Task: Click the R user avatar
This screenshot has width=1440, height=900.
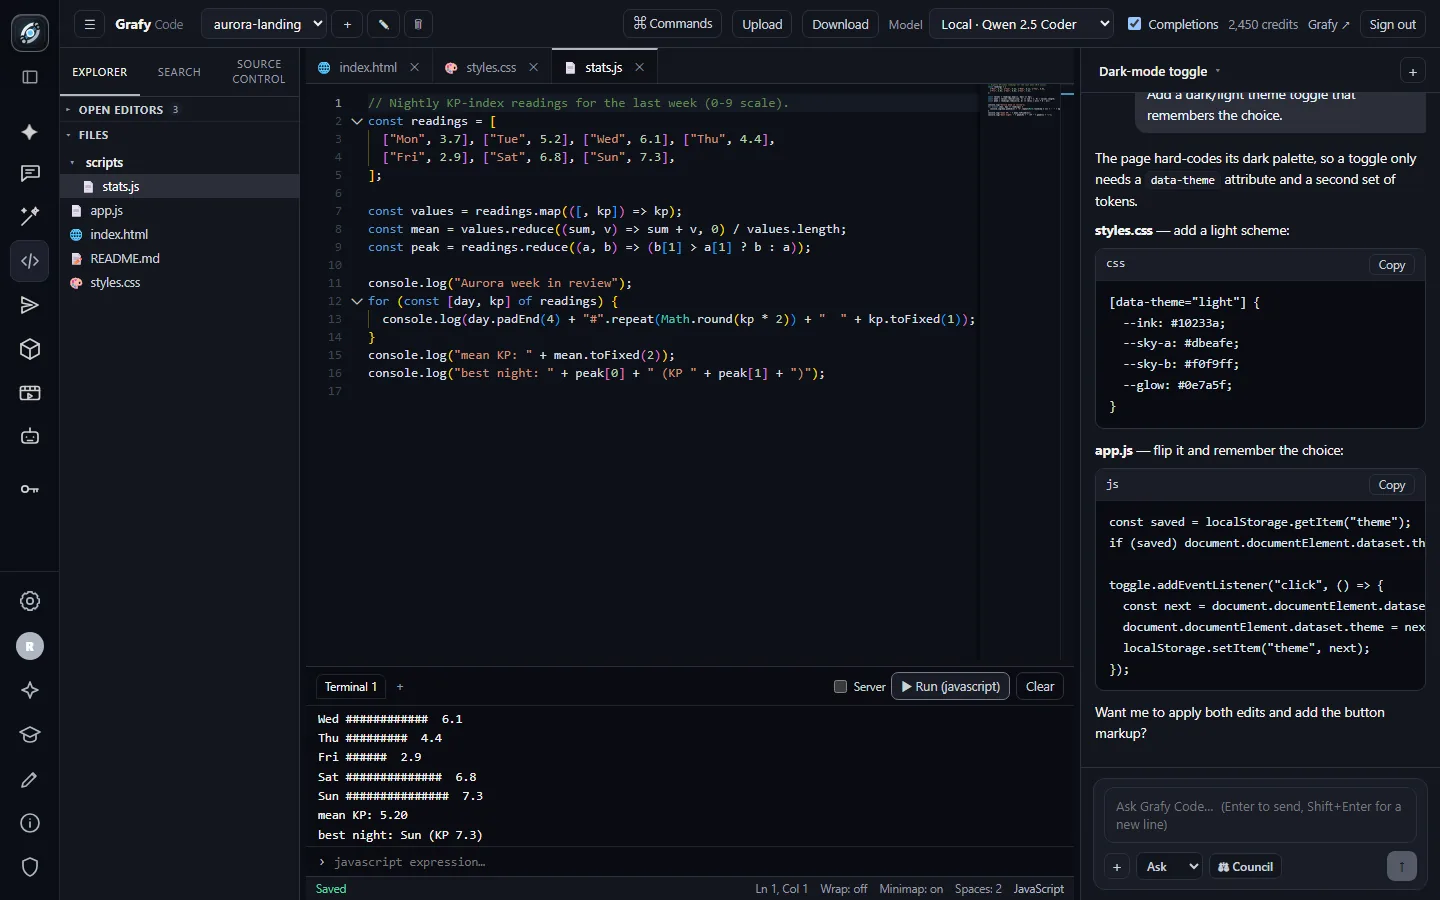Action: [30, 646]
